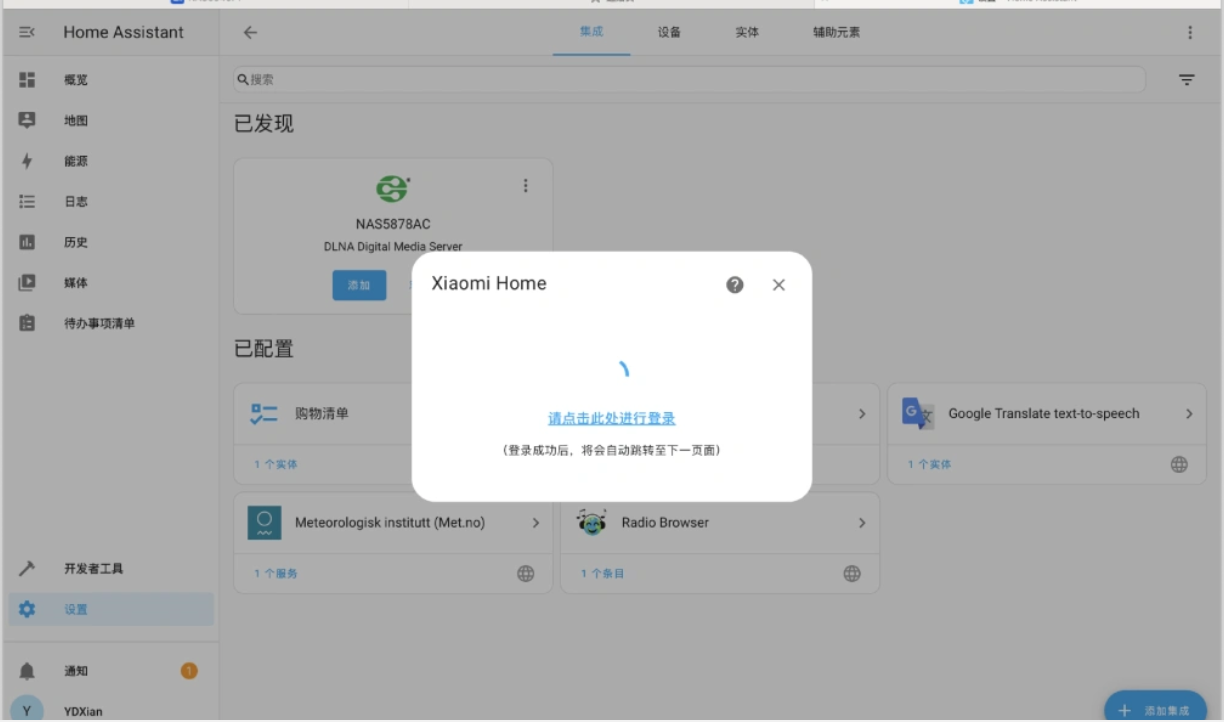Switch to the 辅助元素 helpers tab

(x=836, y=32)
